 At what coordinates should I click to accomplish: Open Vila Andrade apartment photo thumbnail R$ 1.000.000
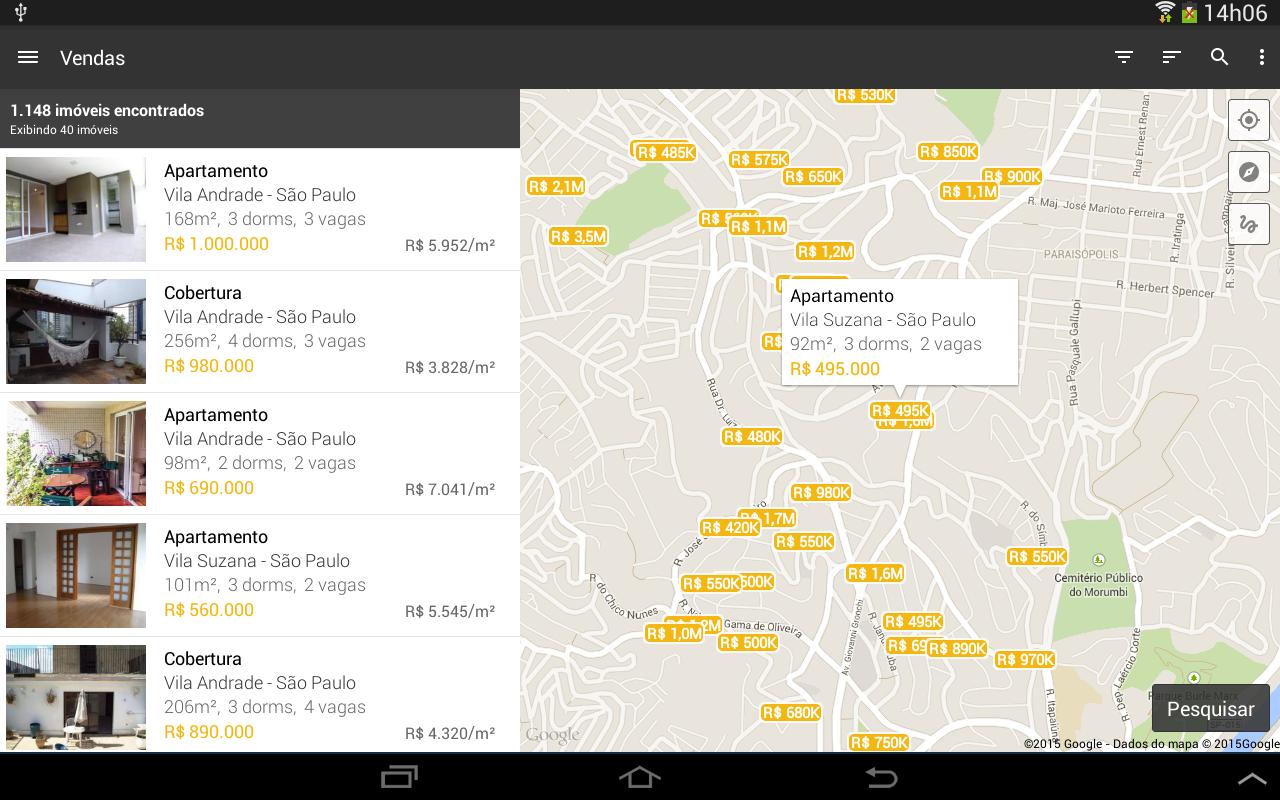pyautogui.click(x=76, y=209)
